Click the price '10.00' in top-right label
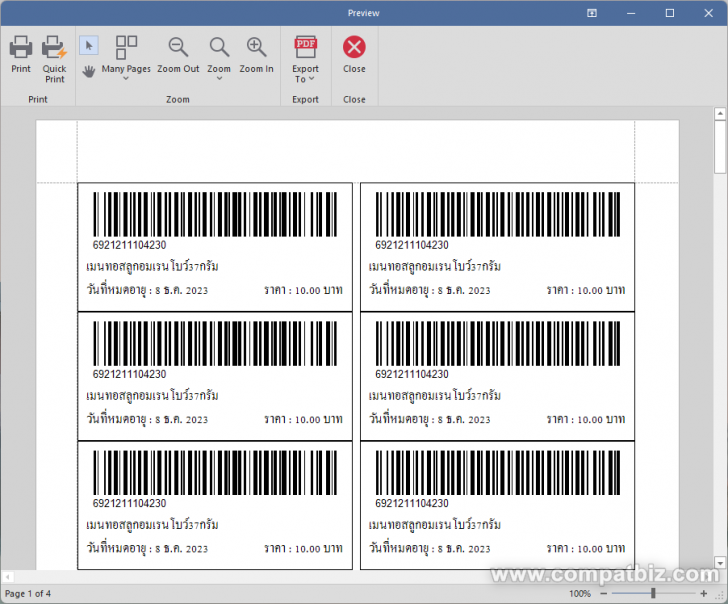 pos(590,291)
